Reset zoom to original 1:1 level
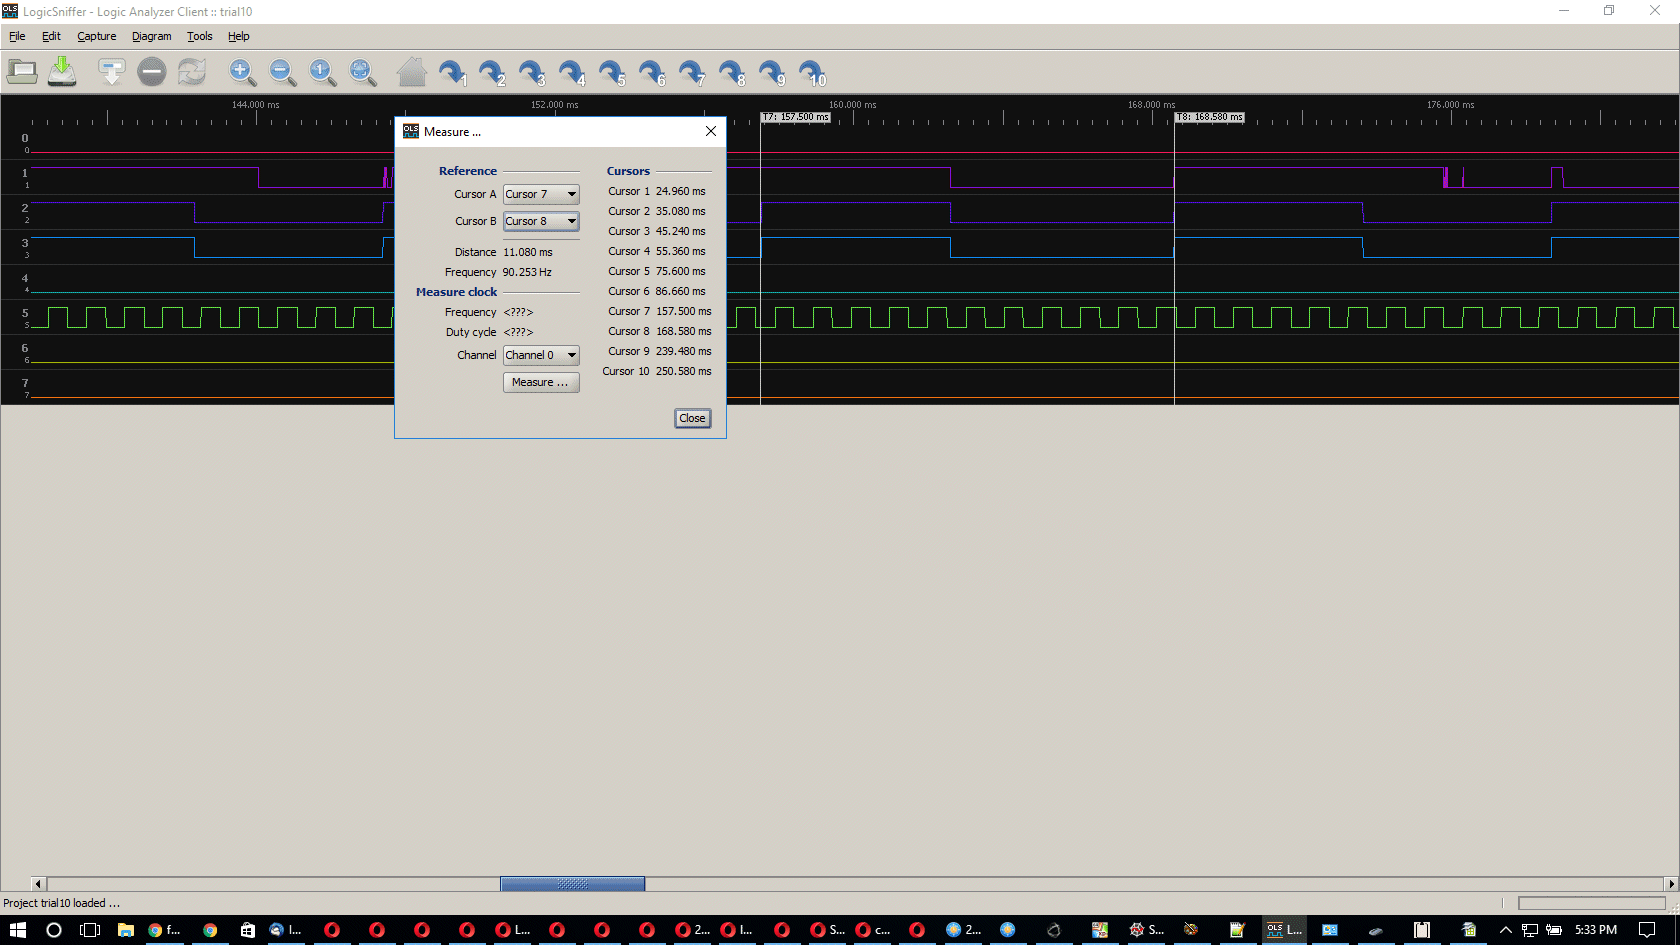The height and width of the screenshot is (945, 1680). click(x=322, y=72)
